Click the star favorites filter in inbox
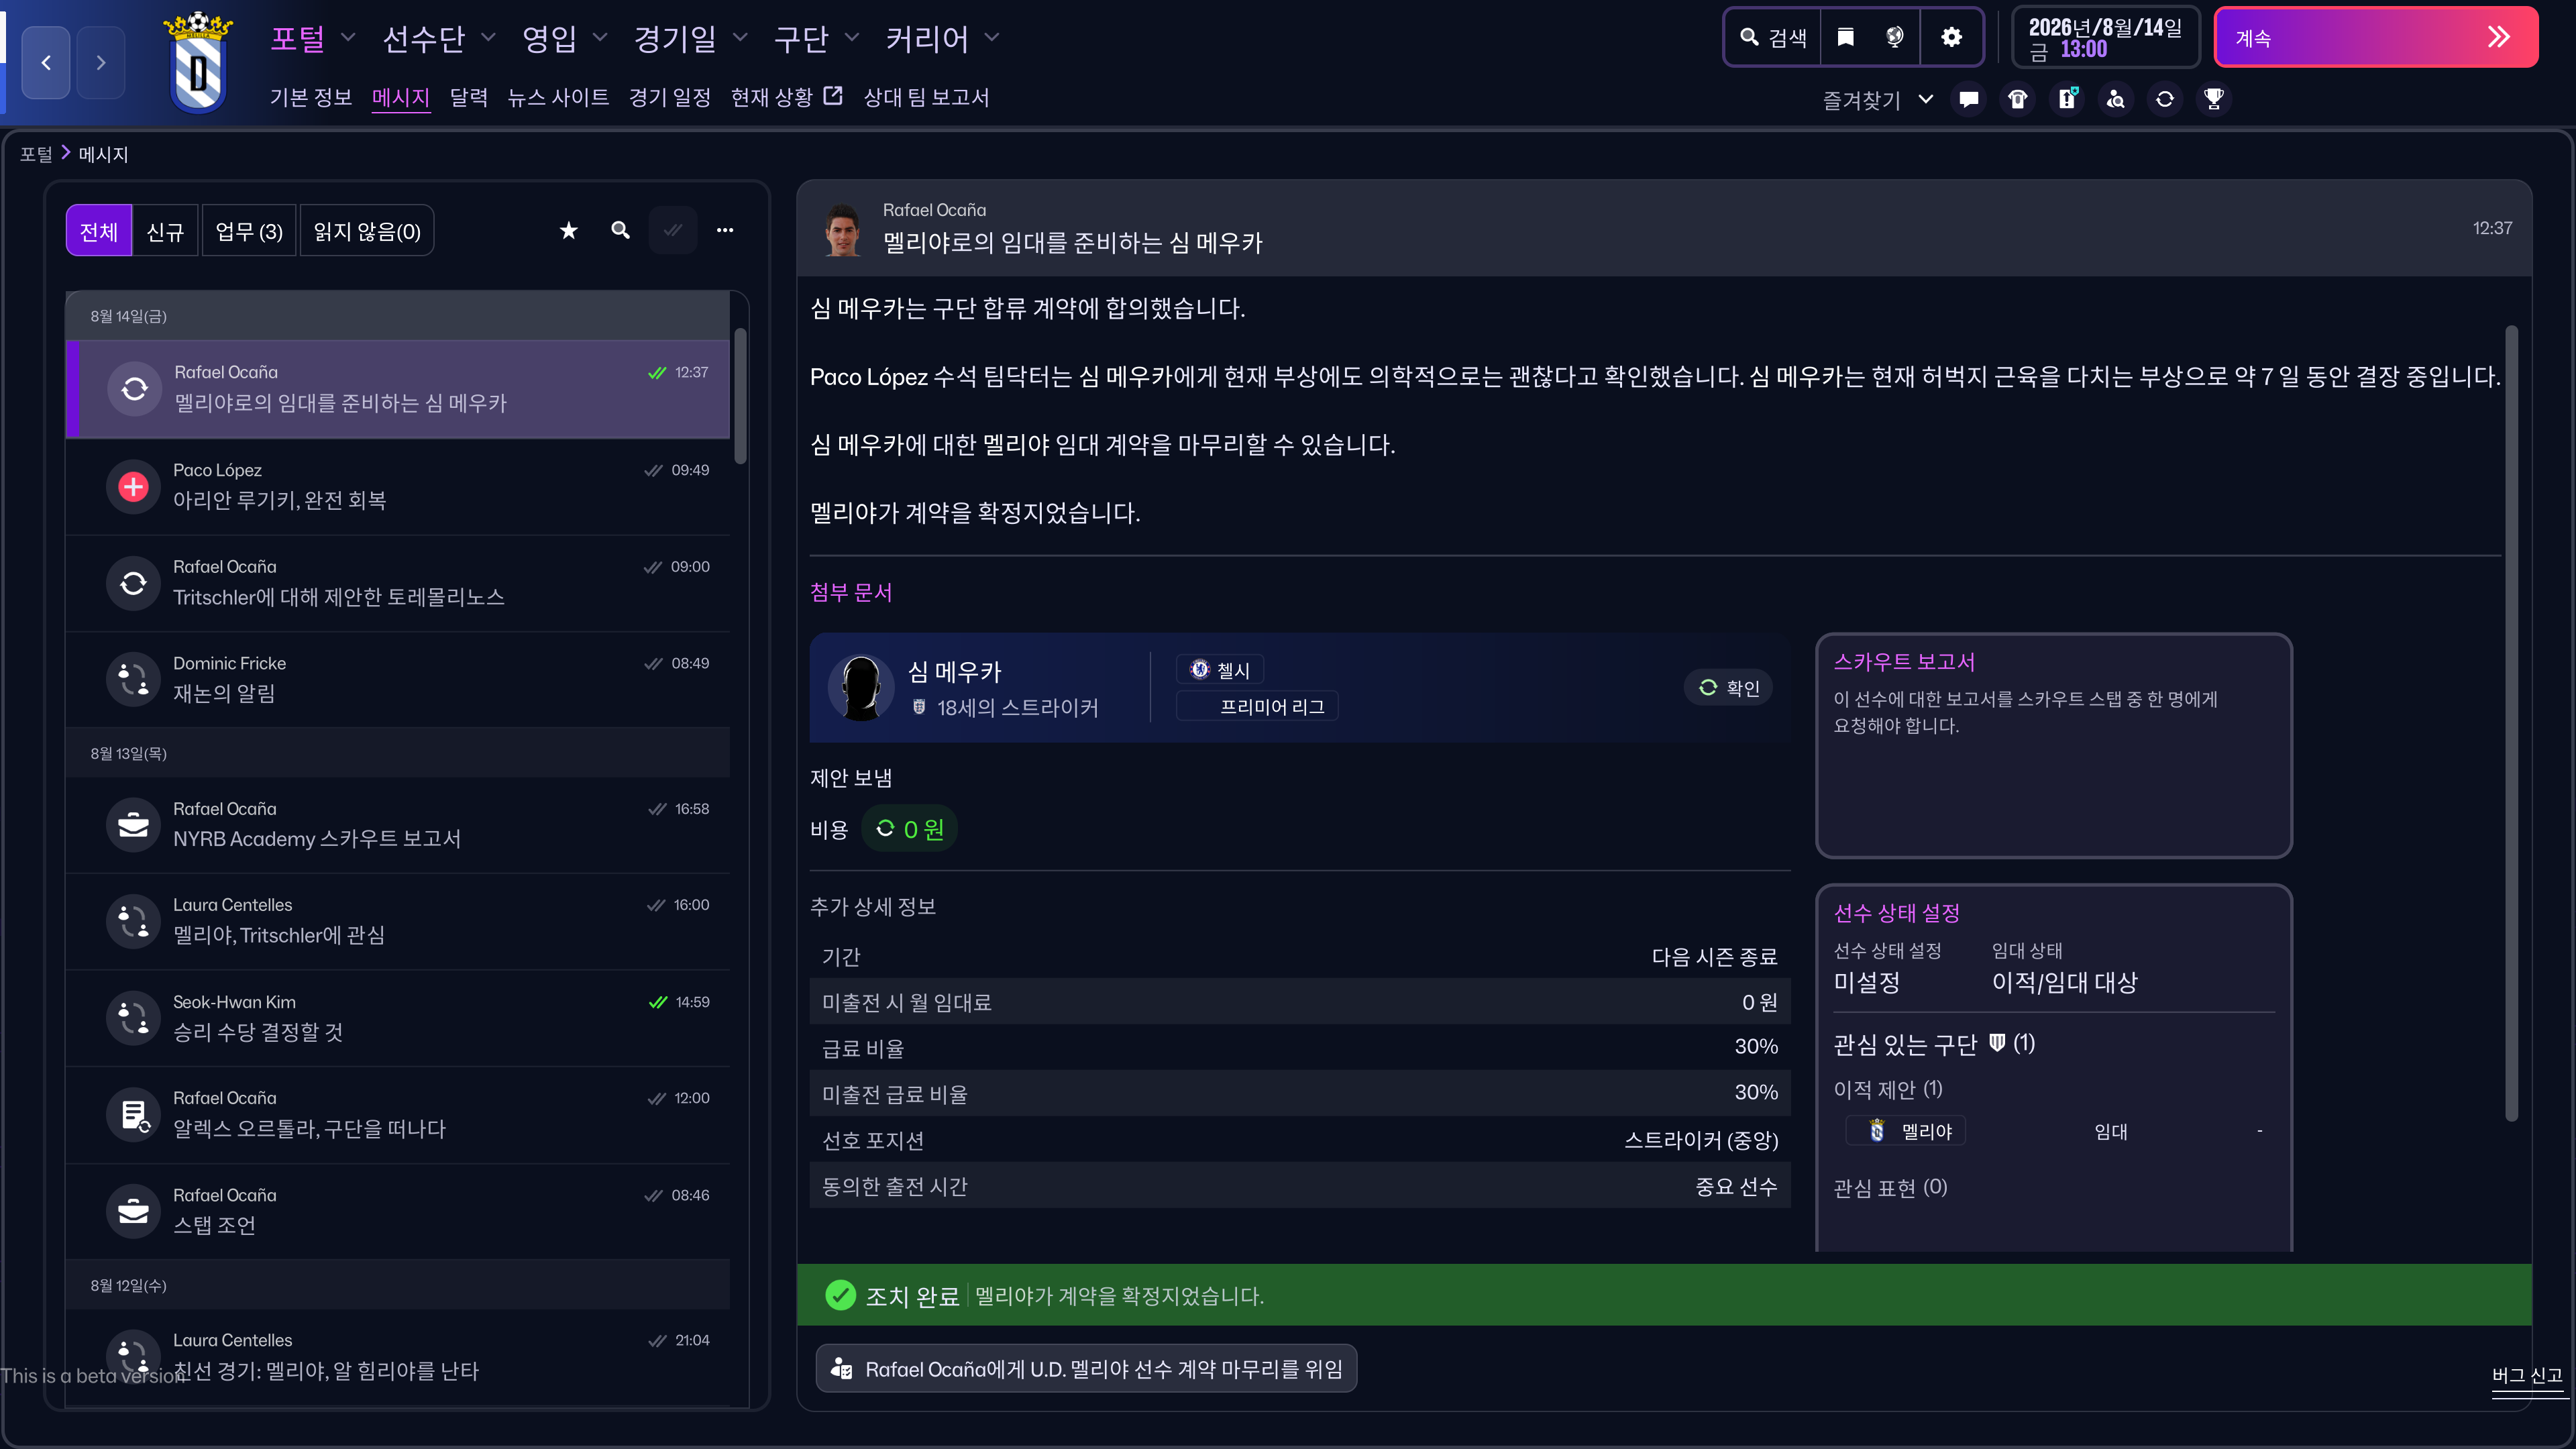Viewport: 2576px width, 1449px height. pos(568,231)
